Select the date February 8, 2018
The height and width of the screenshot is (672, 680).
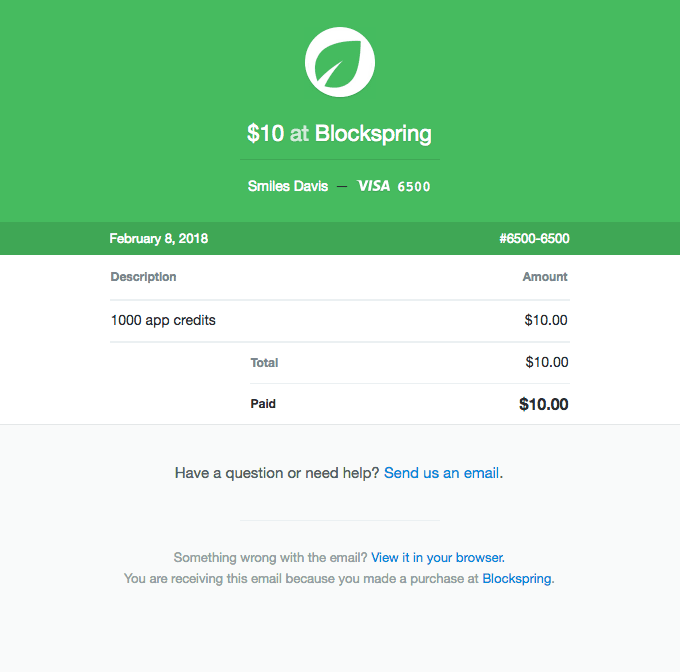point(159,239)
